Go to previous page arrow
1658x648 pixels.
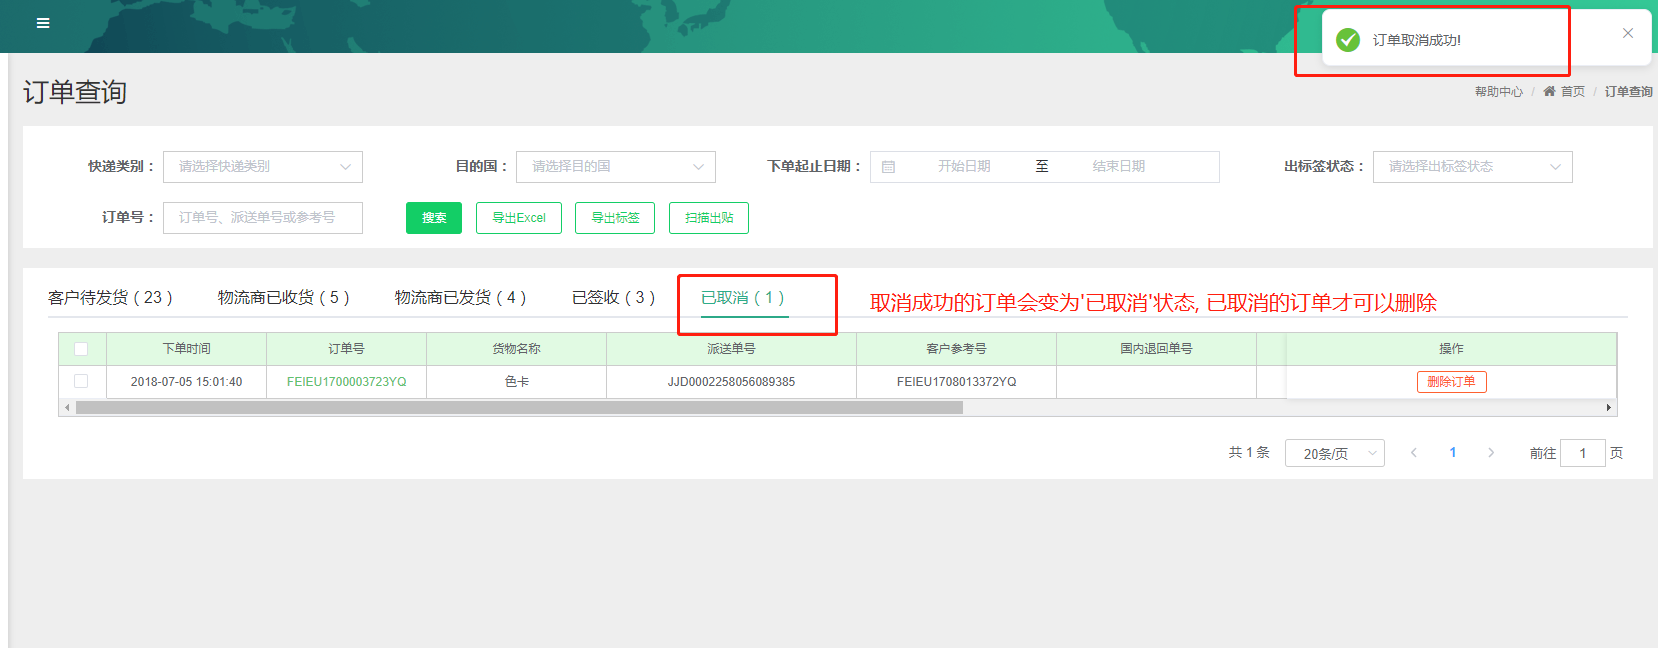point(1414,453)
